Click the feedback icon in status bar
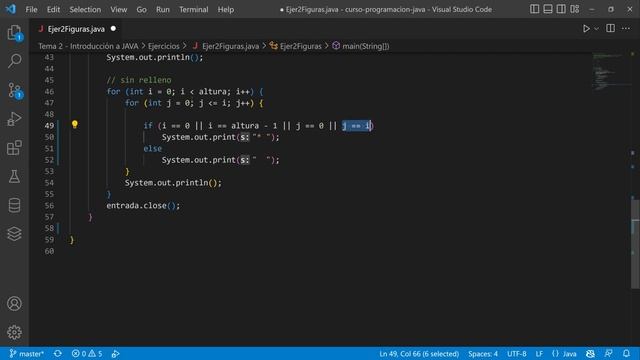This screenshot has height=360, width=640. click(608, 353)
